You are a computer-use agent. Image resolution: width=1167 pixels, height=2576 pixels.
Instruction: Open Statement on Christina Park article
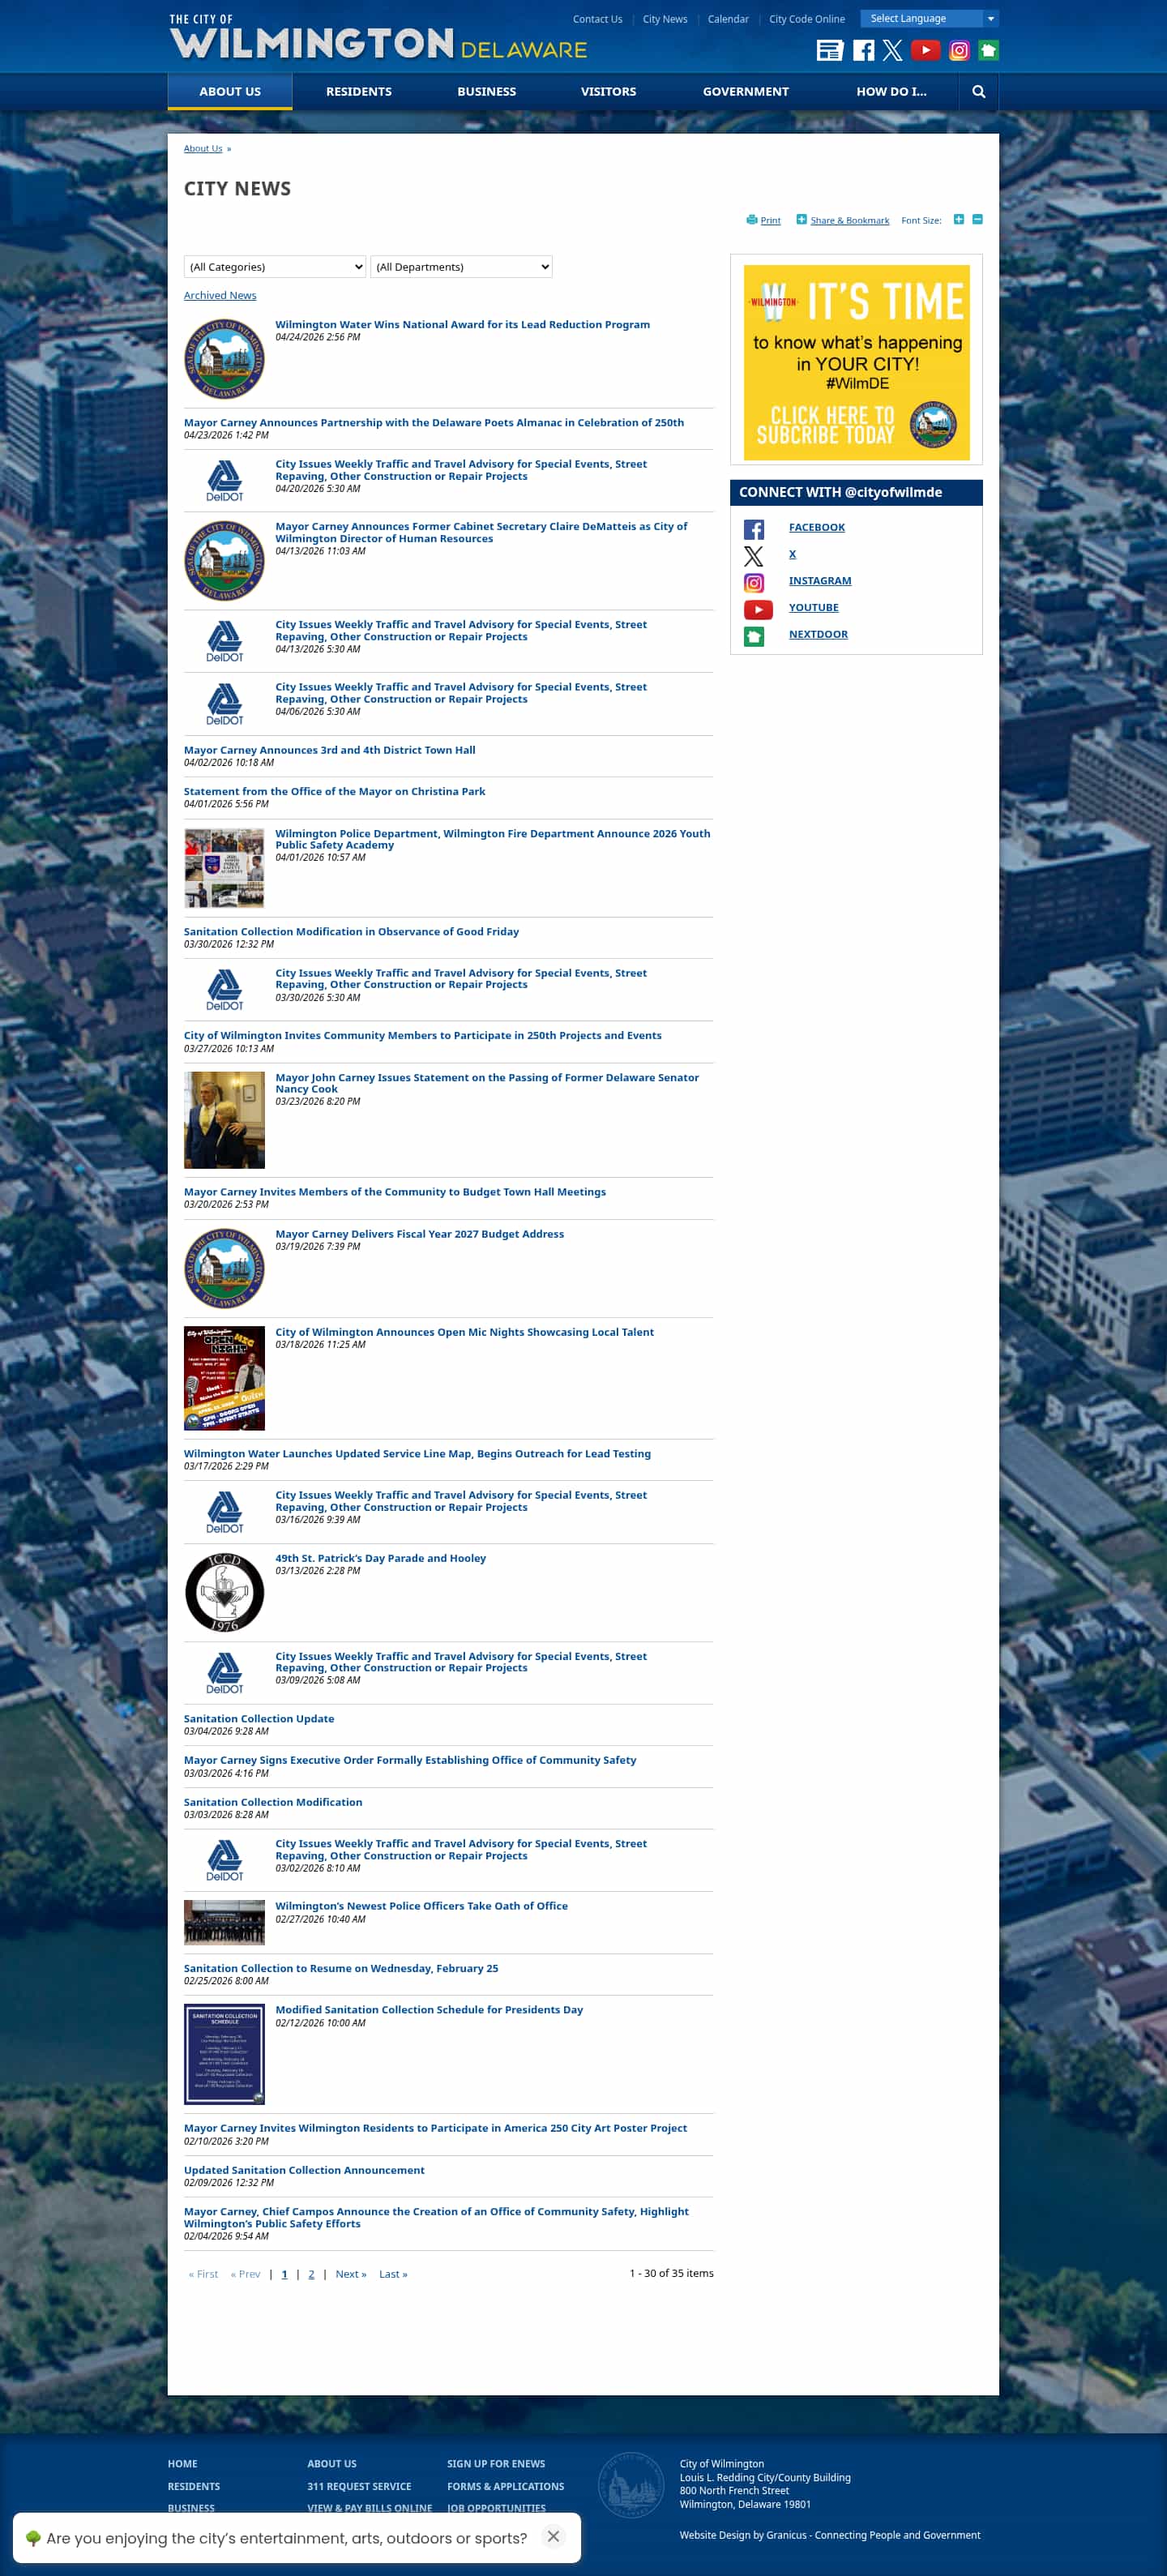click(334, 791)
